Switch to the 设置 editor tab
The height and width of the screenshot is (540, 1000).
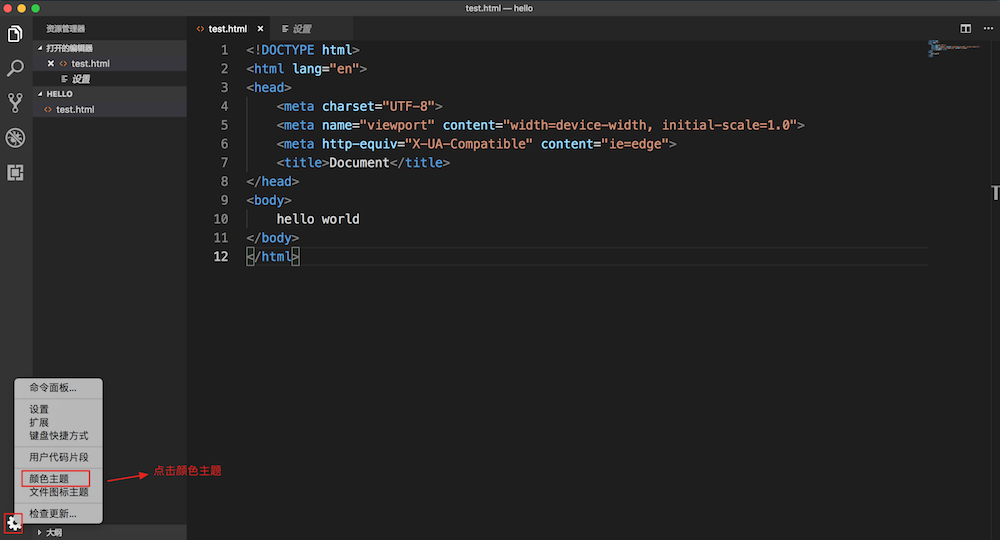[x=302, y=29]
